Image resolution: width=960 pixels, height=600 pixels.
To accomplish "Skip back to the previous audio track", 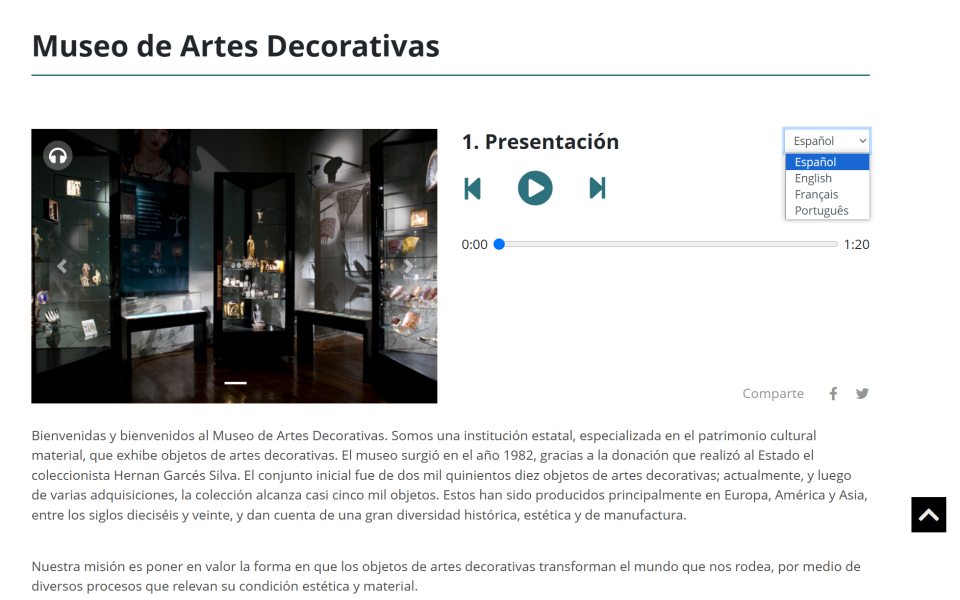I will pos(473,188).
